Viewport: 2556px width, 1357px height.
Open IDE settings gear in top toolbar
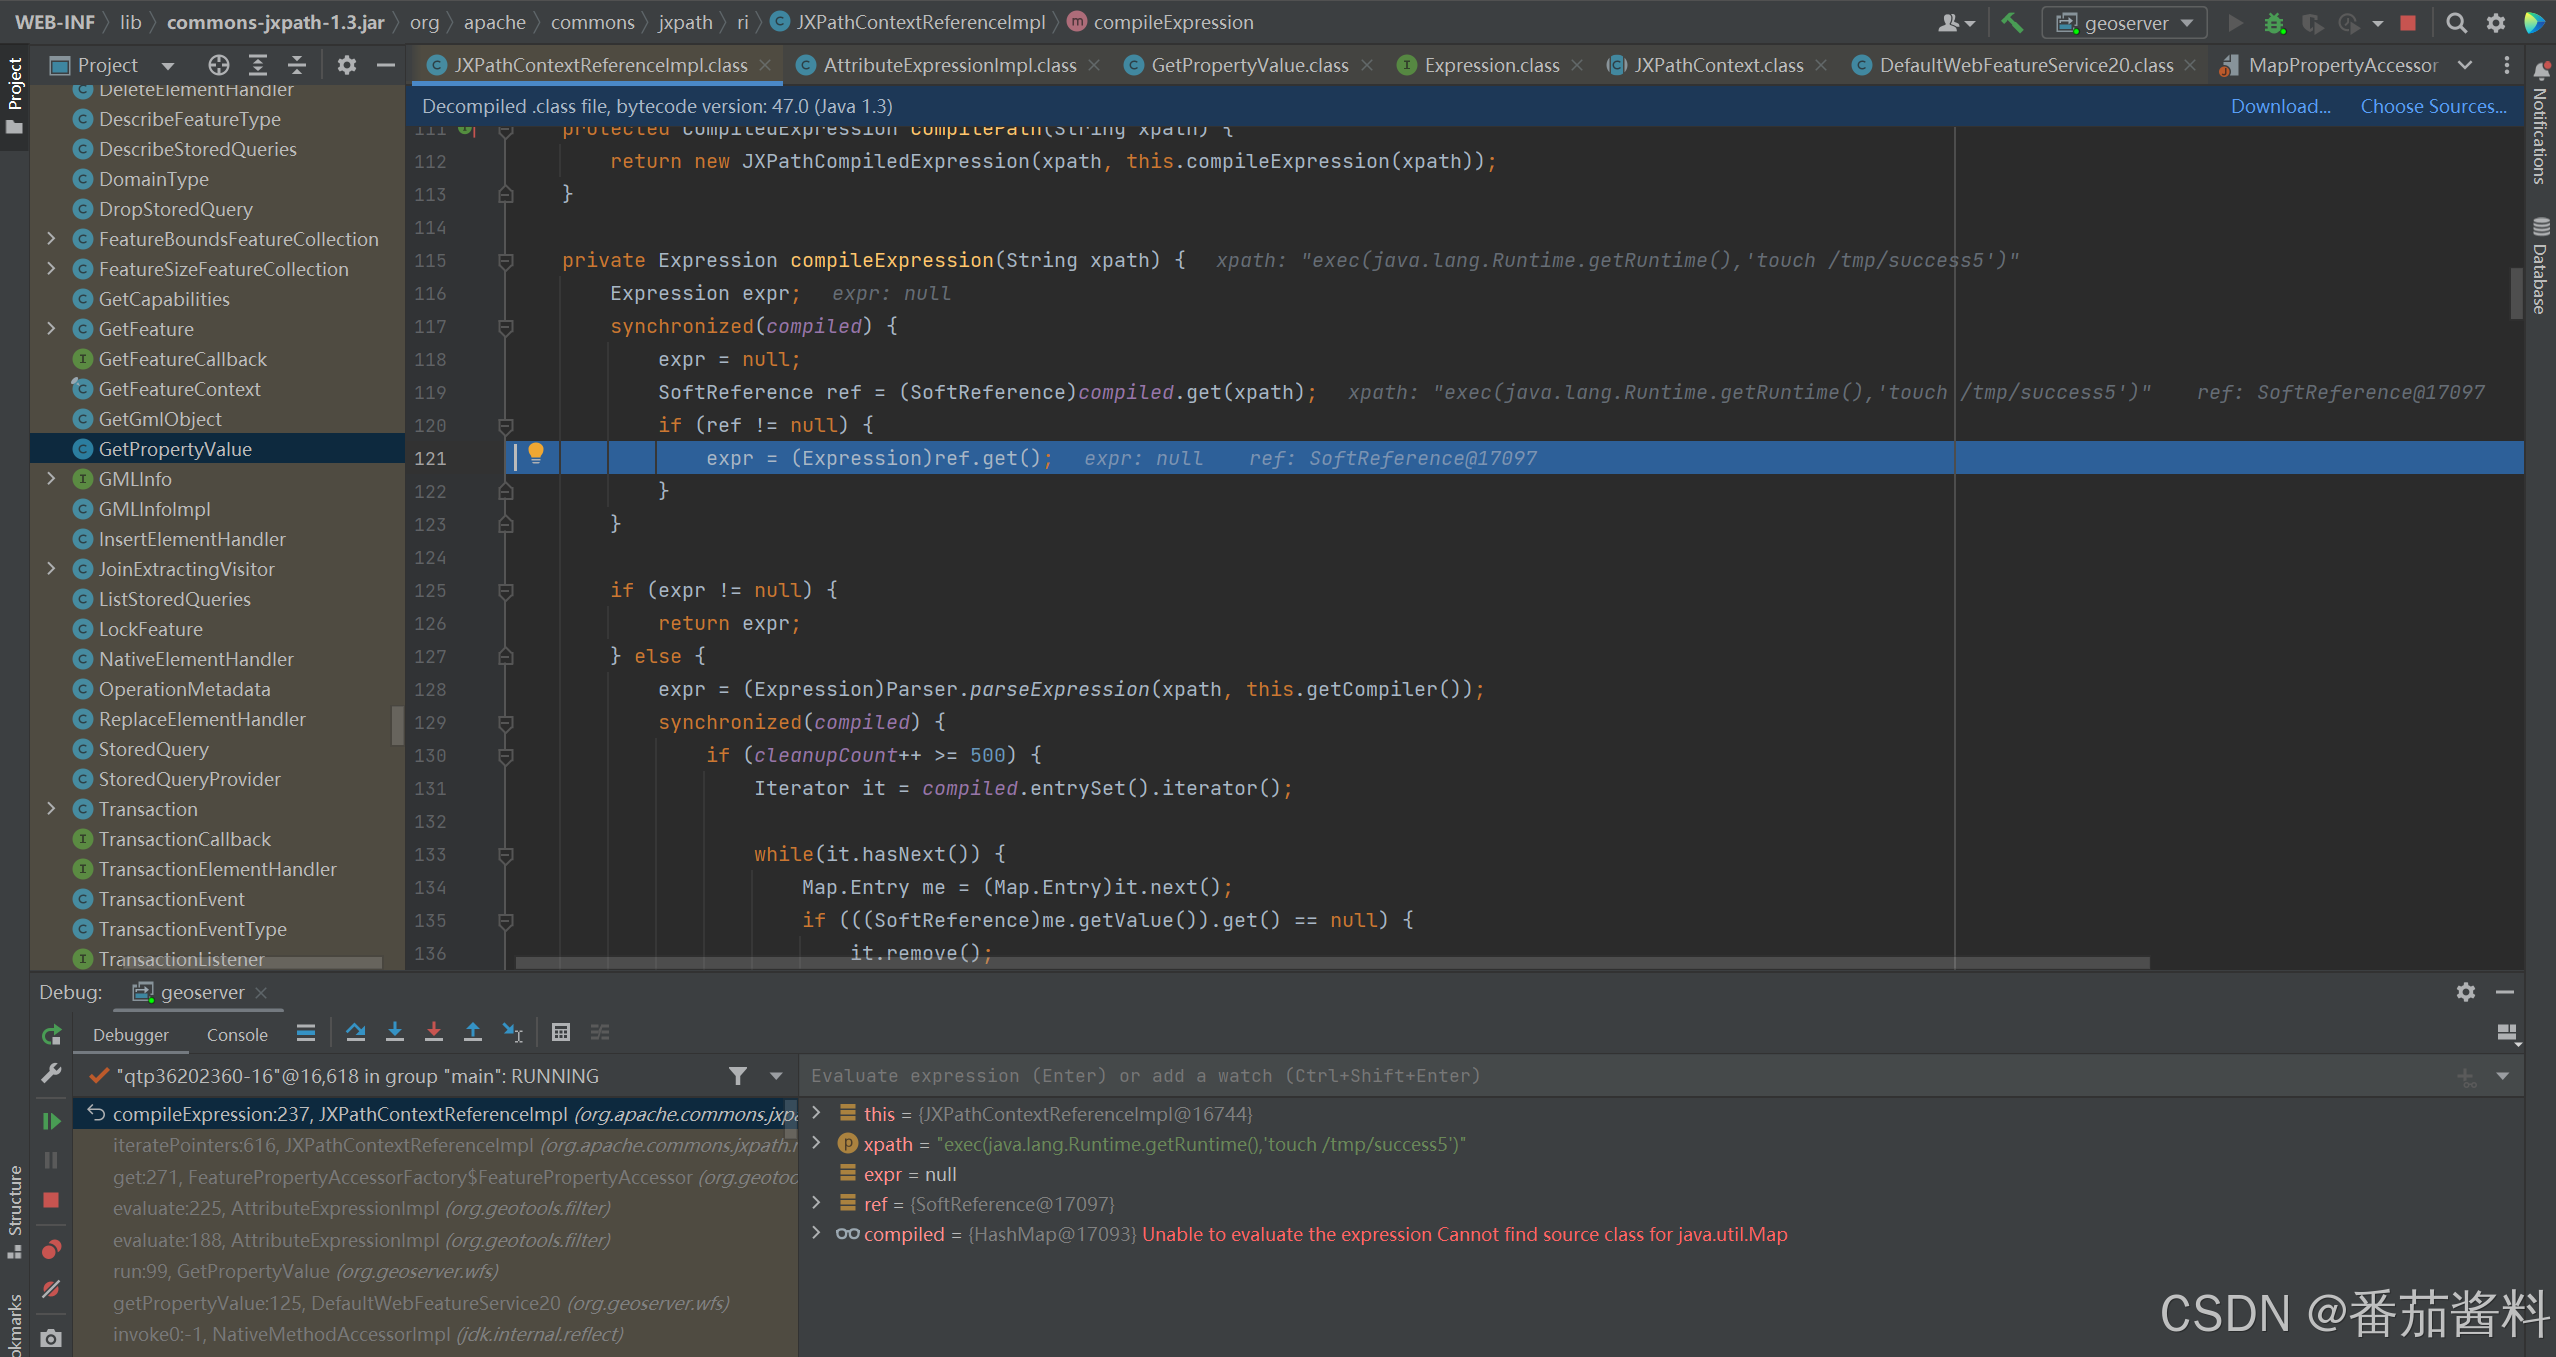pos(2496,22)
